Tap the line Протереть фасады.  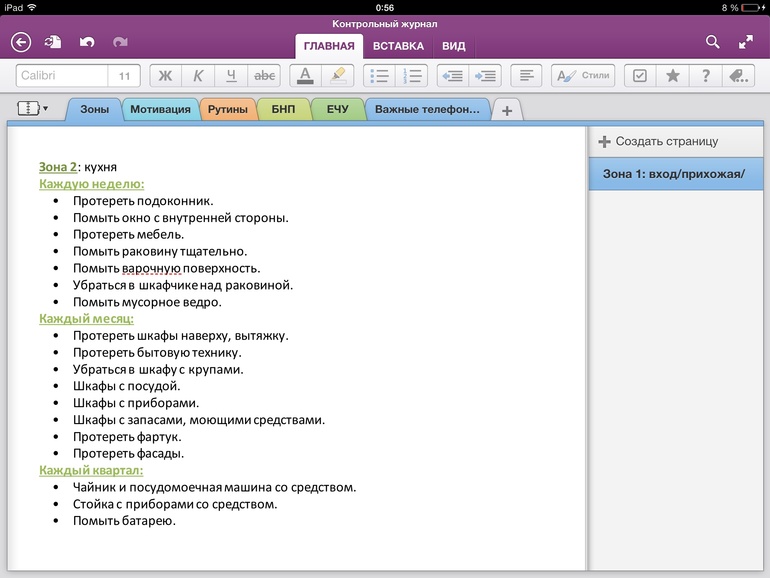128,454
